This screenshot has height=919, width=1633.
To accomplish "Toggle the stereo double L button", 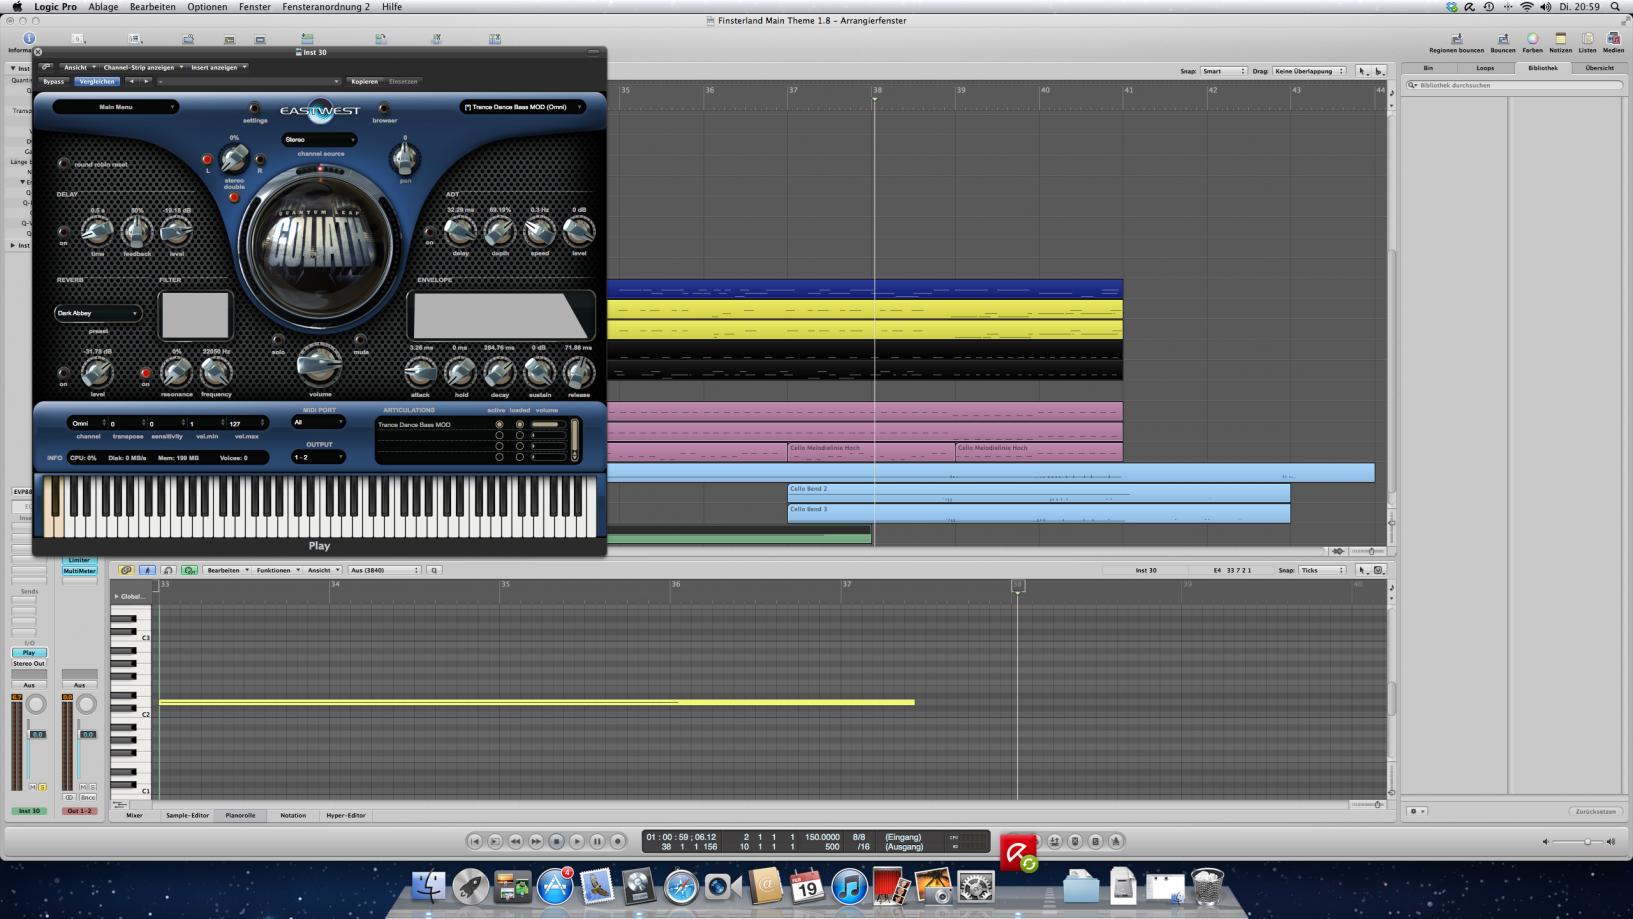I will (207, 160).
